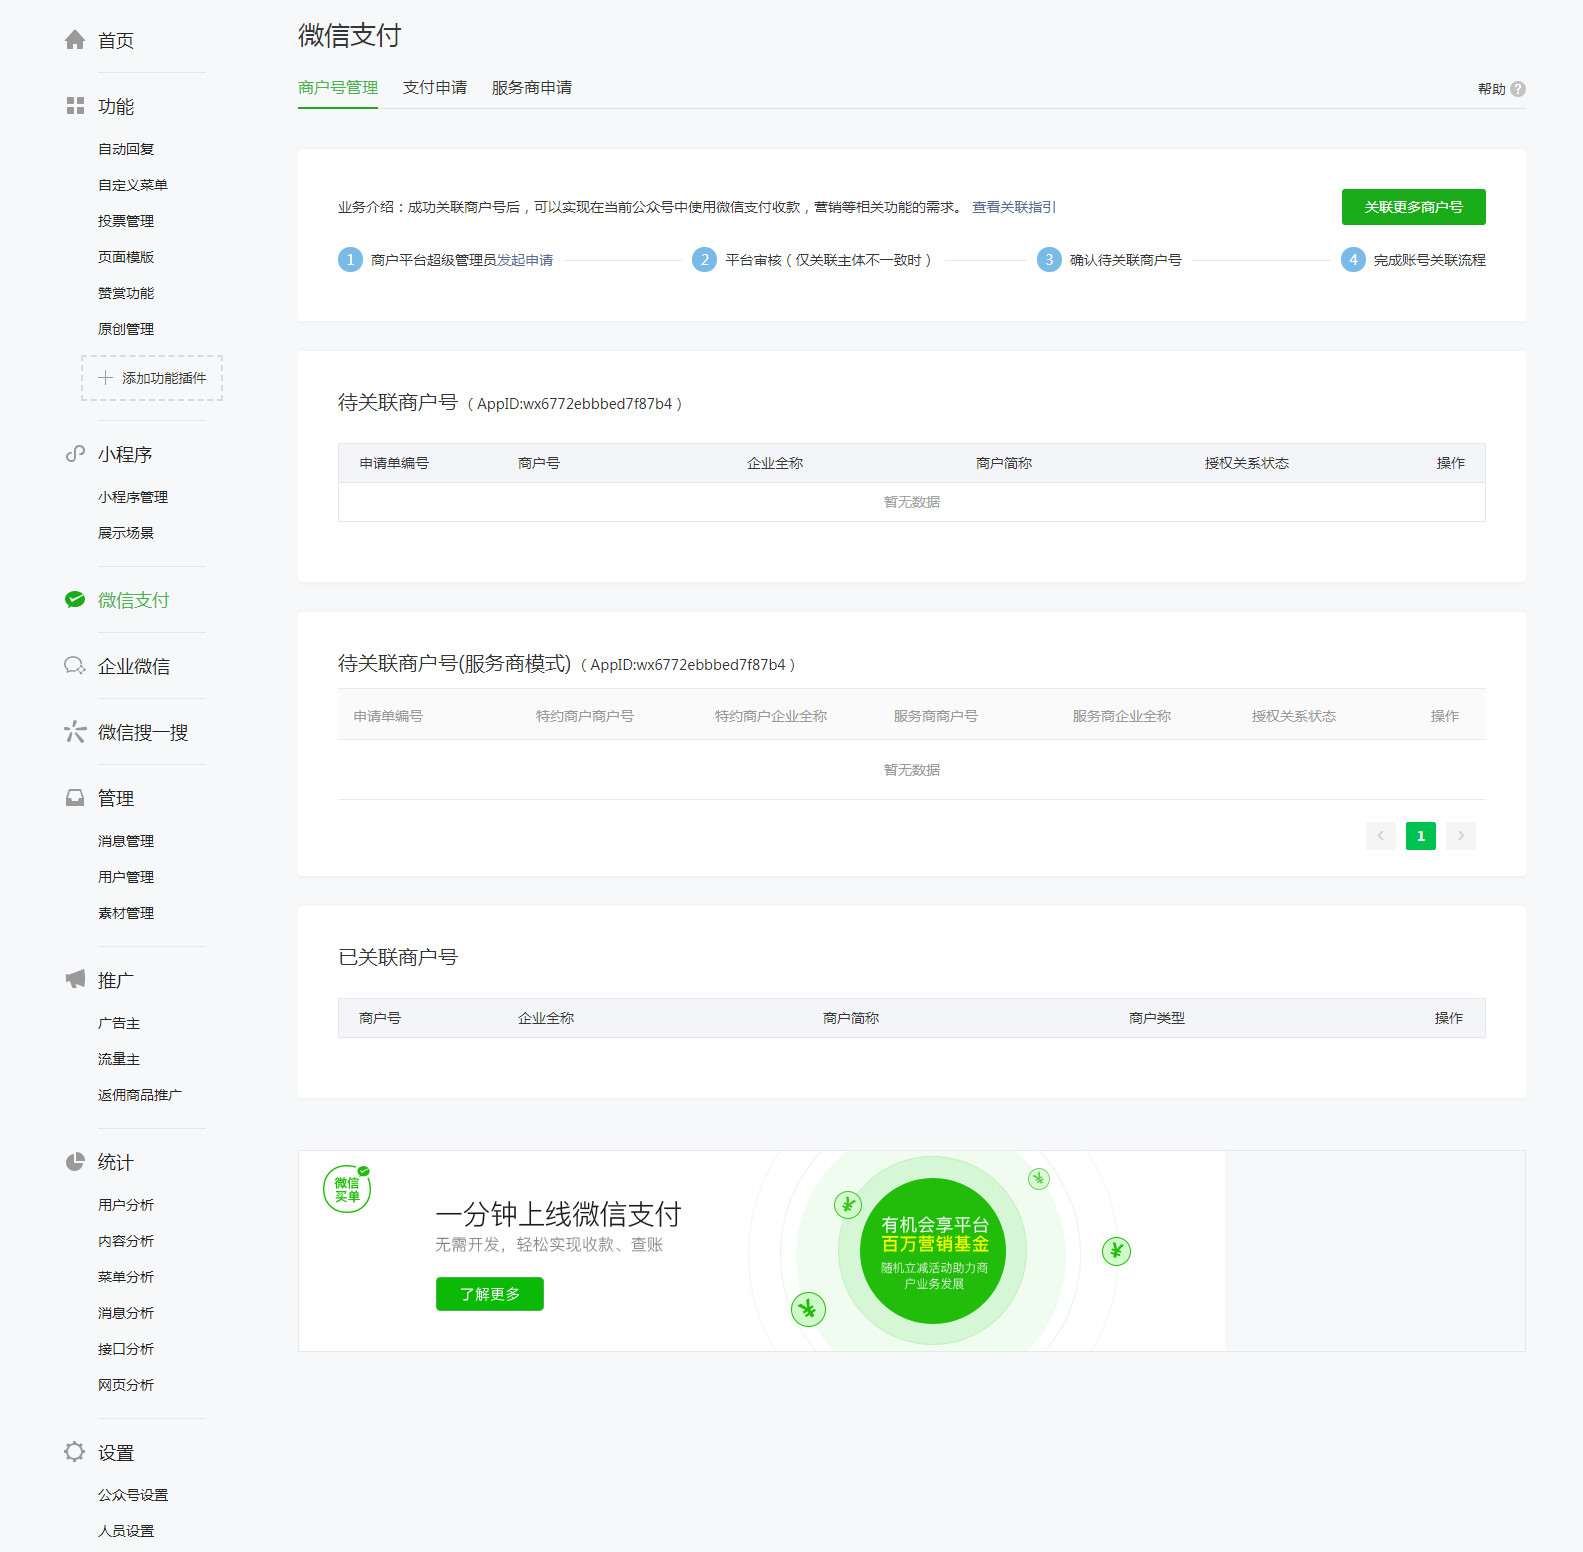Open 微信搜一搜 in the sidebar

[x=143, y=732]
